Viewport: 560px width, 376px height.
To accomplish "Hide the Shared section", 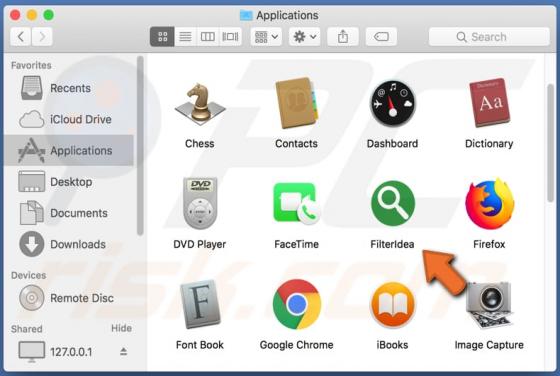I will tap(121, 328).
